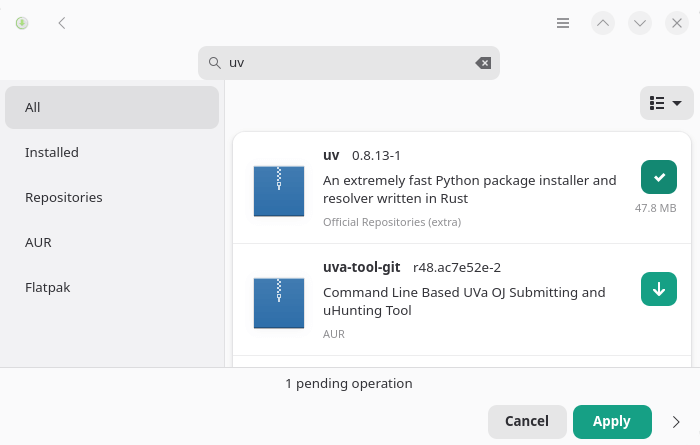Image resolution: width=700 pixels, height=445 pixels.
Task: Select the All category
Action: click(112, 108)
